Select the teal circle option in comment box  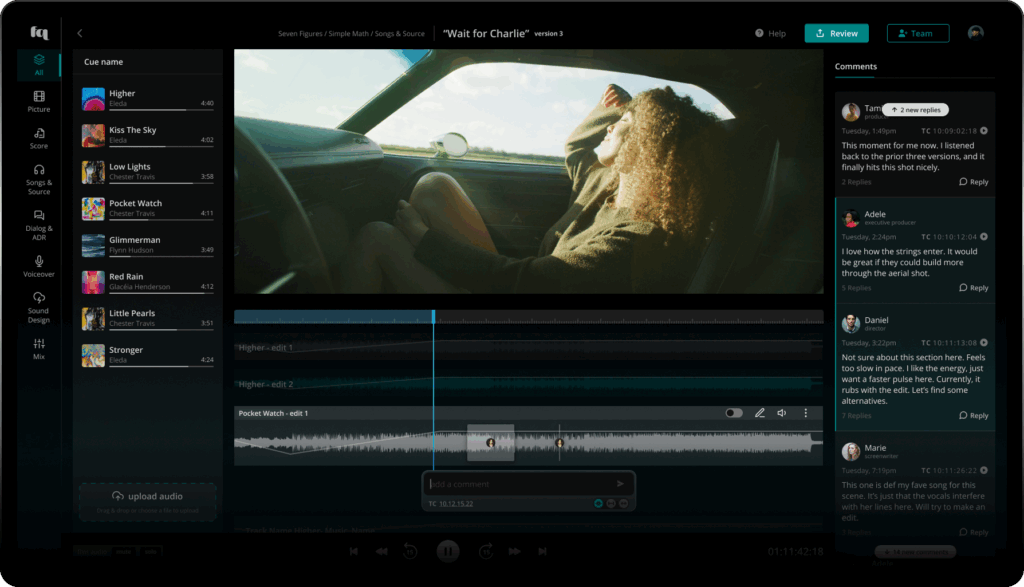coord(598,503)
